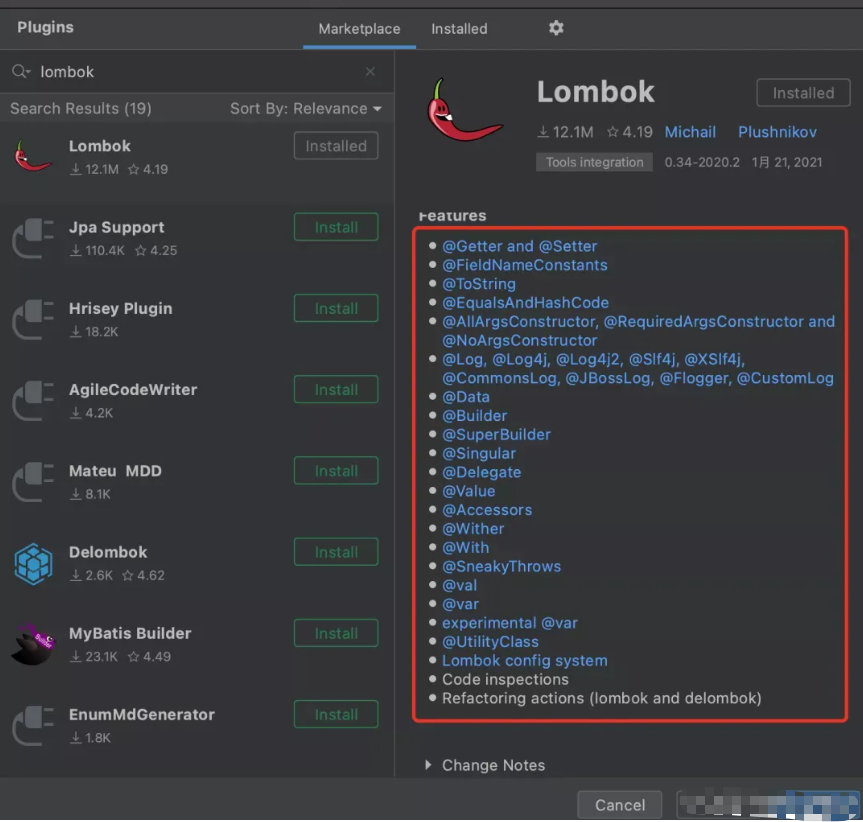Click Installed button in Lombok list row
The image size is (863, 822).
click(x=336, y=146)
